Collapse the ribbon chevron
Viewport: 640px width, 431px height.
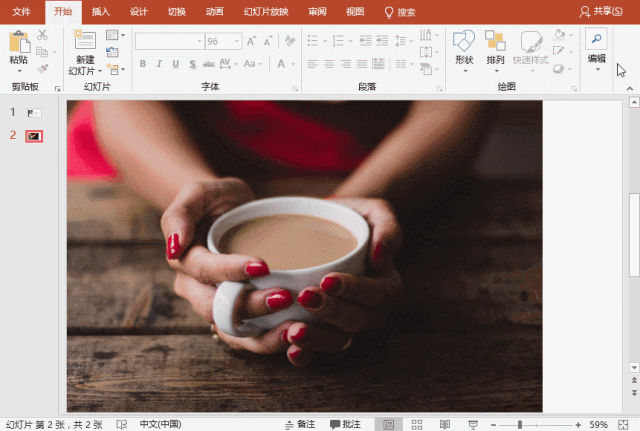point(630,88)
